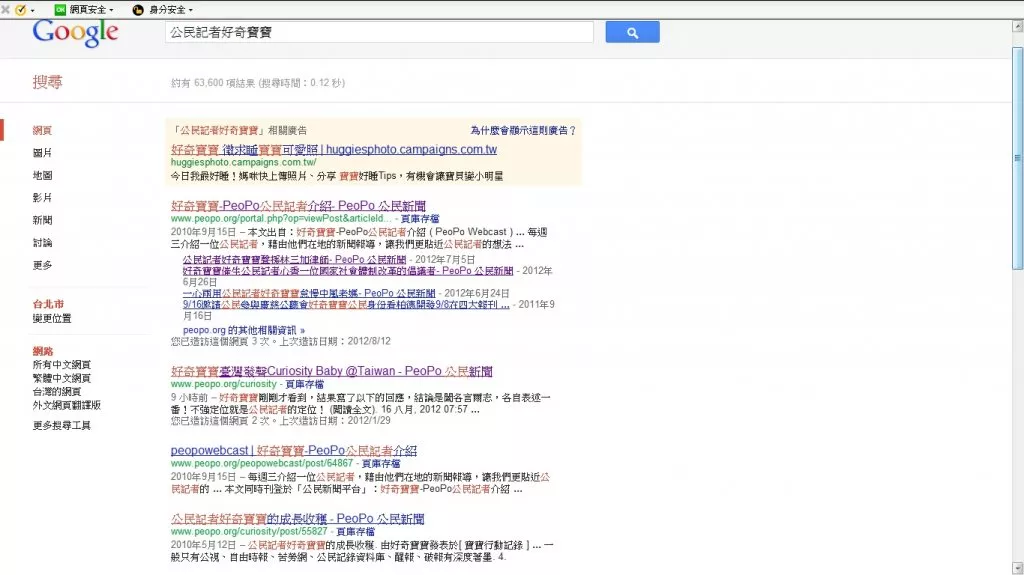Click the yellow checkmark toolbar icon

pos(20,9)
